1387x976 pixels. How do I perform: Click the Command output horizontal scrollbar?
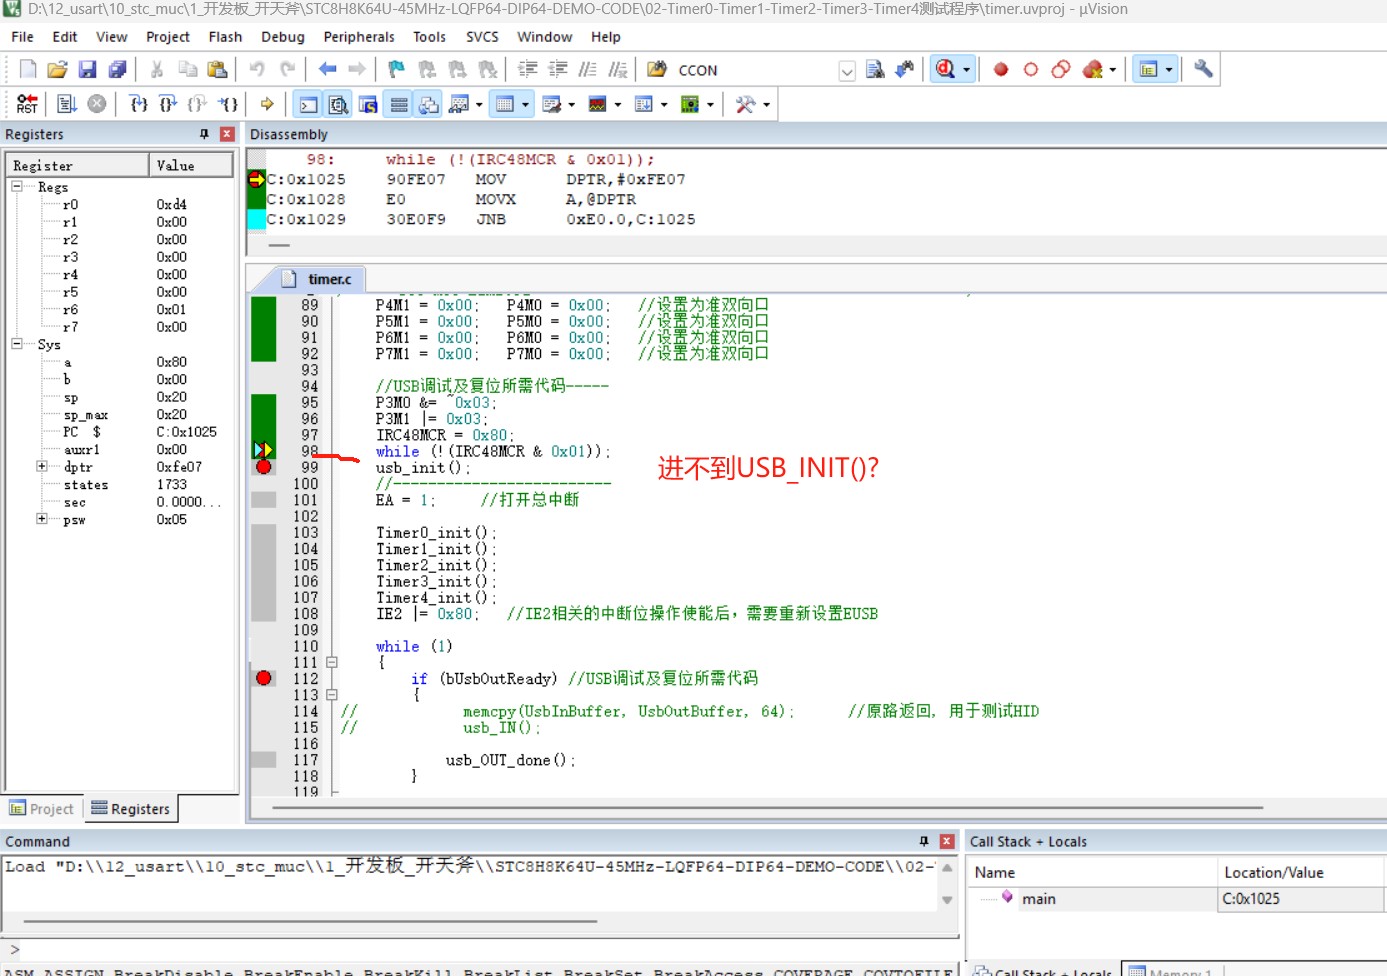point(310,921)
